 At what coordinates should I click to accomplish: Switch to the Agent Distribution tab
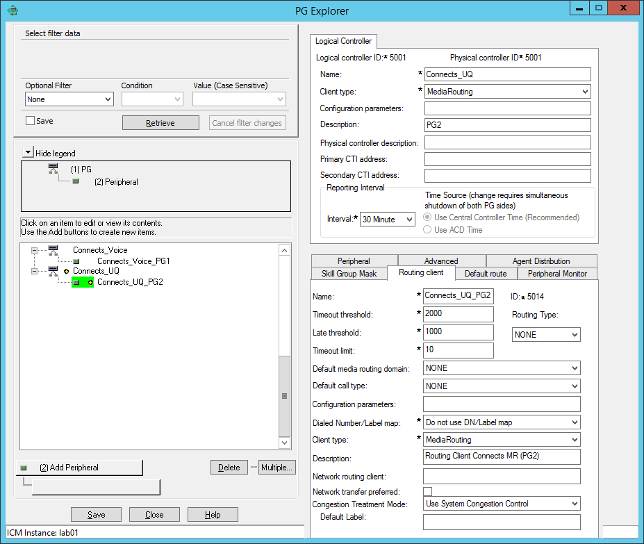coord(541,261)
